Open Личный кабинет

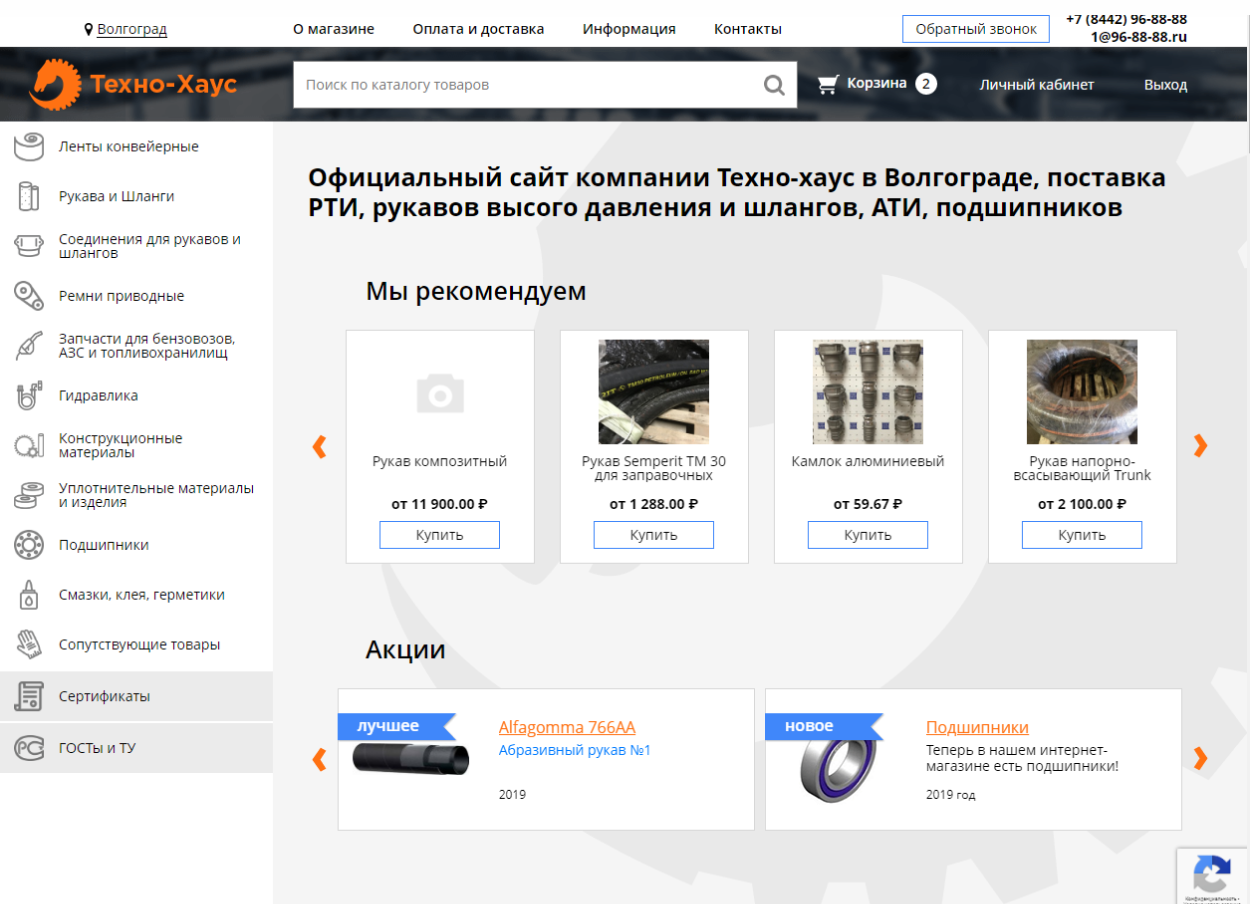[1037, 85]
